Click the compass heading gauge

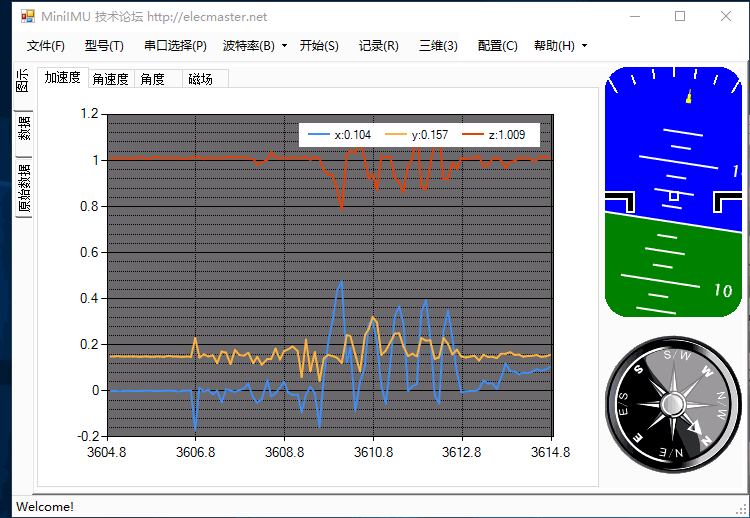pos(673,405)
